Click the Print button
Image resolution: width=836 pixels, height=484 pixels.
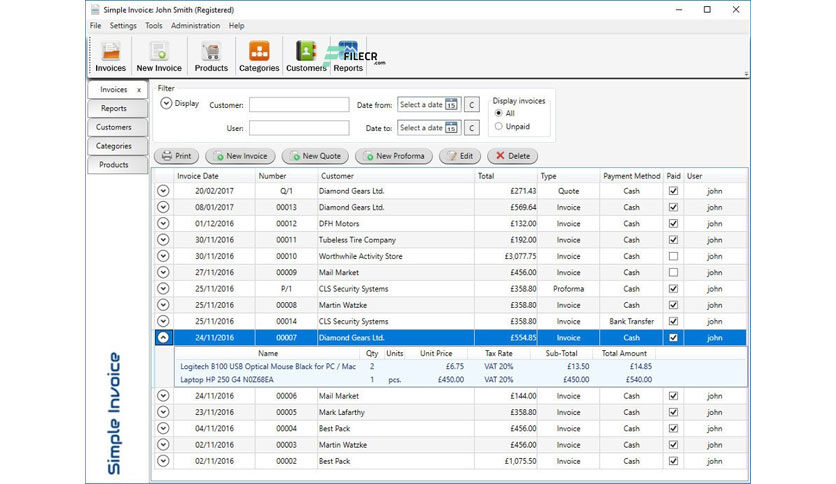[176, 156]
